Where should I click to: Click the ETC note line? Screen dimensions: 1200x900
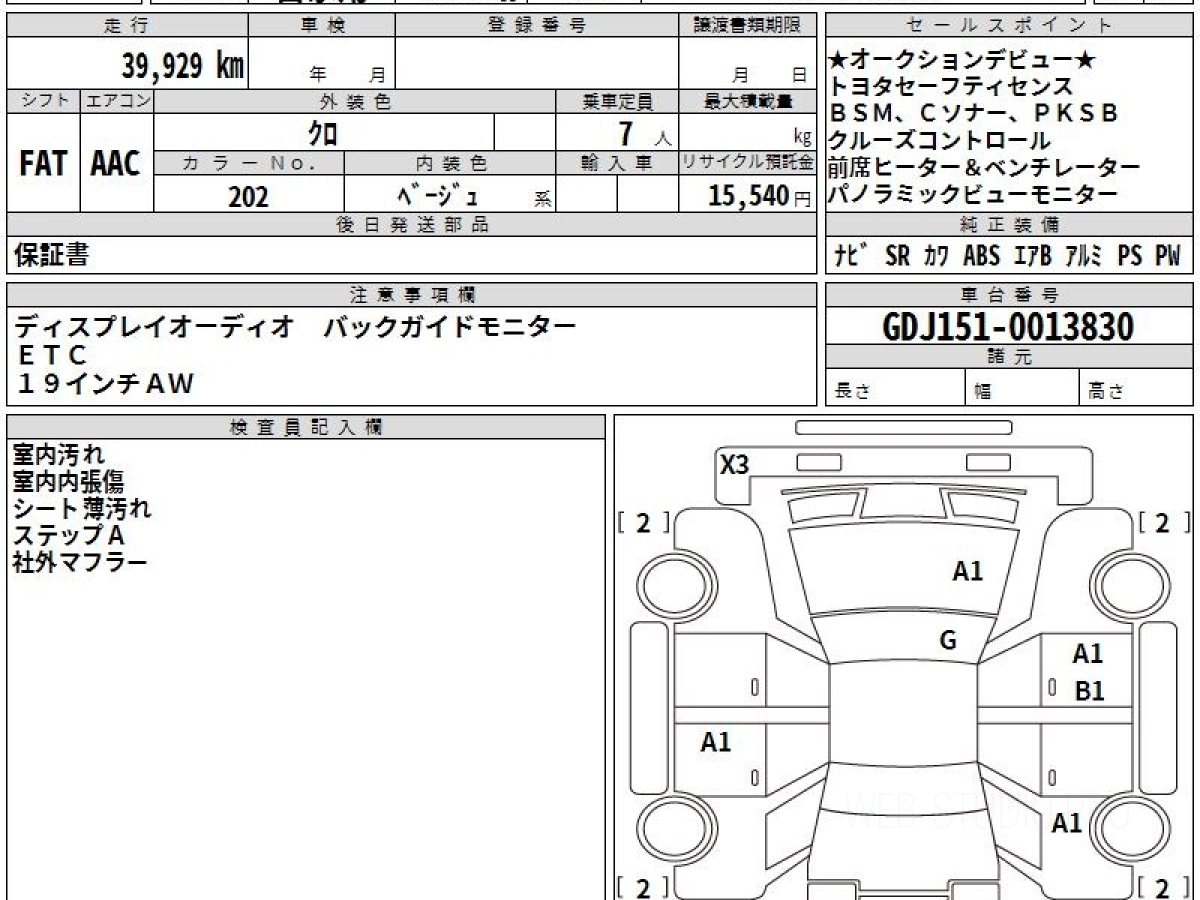52,354
